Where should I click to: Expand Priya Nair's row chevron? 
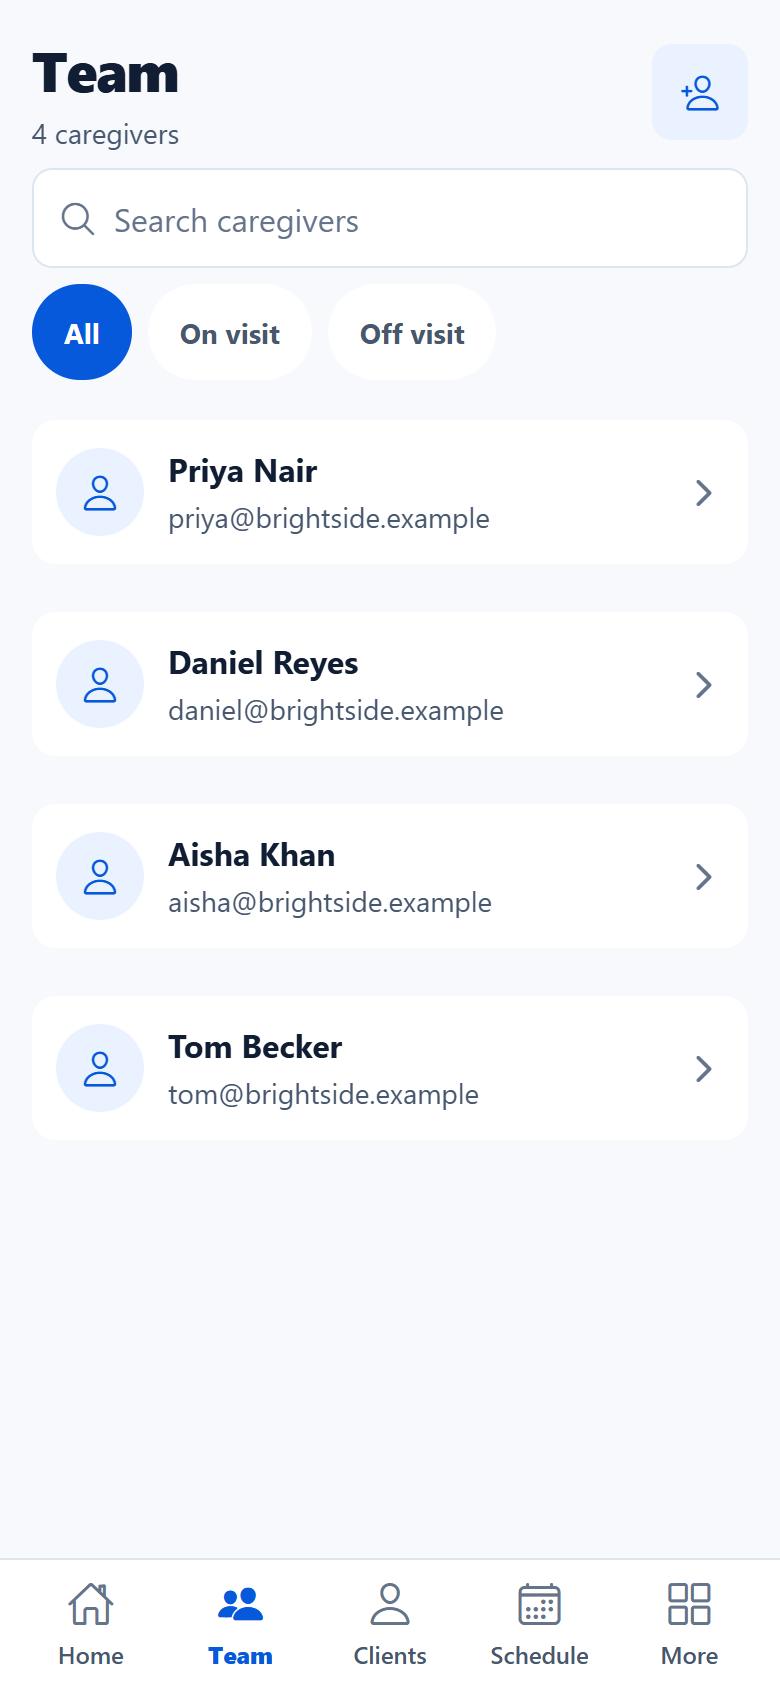tap(704, 492)
